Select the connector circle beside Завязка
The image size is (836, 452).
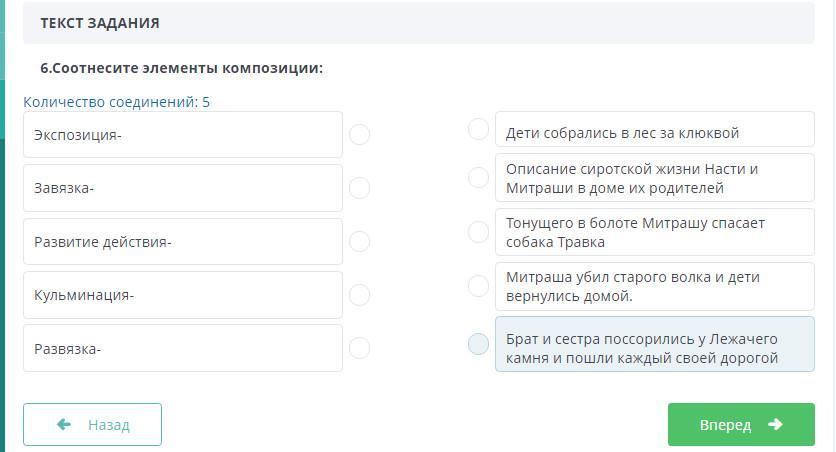point(360,188)
